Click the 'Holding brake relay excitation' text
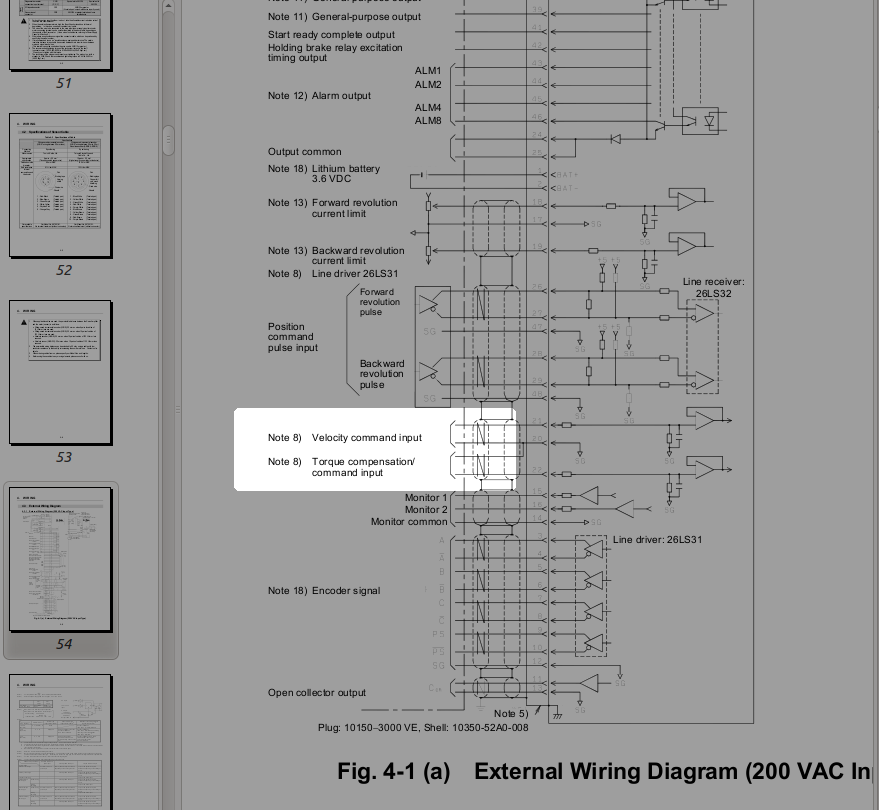Screen dimensions: 879x810 [x=335, y=48]
